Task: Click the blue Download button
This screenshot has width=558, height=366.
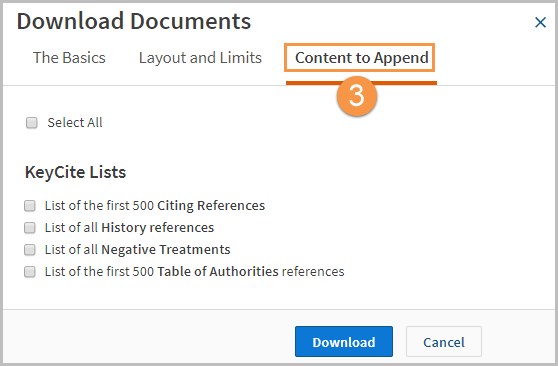Action: coord(344,342)
